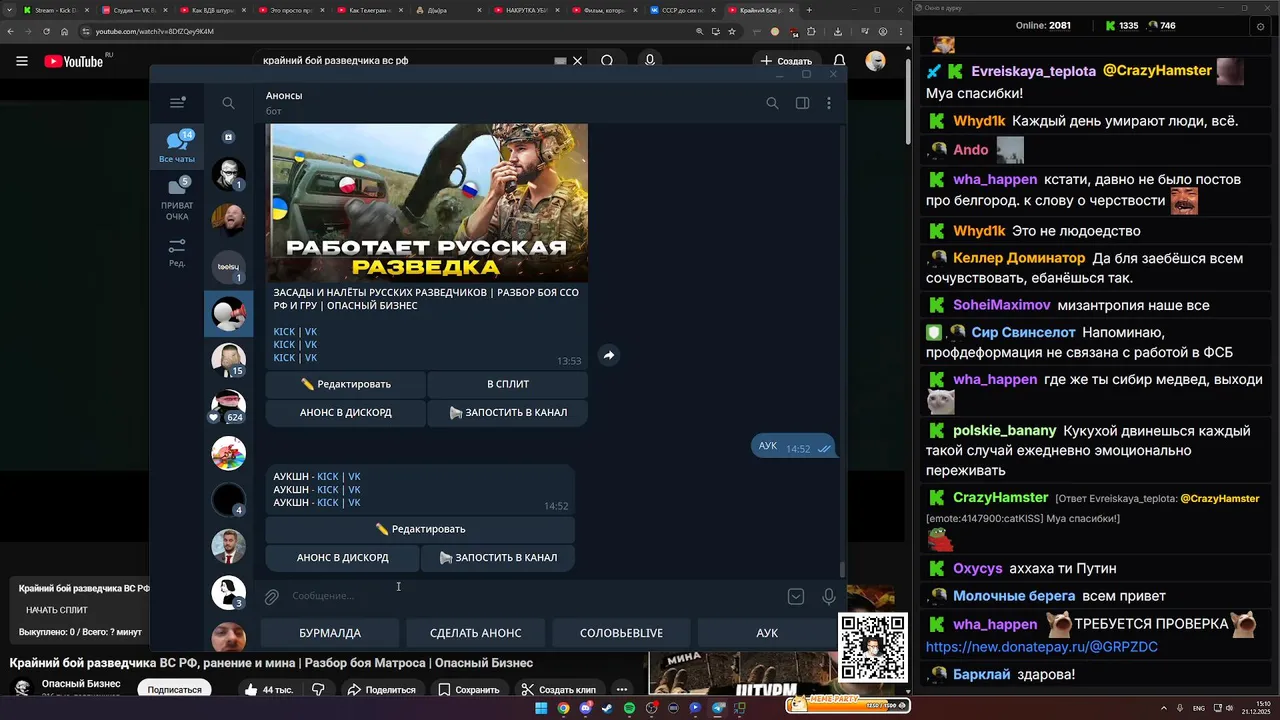Viewport: 1280px width, 720px height.
Task: Click lower 'ЗАПОСТИТЬ В КАНАЛ' button
Action: click(x=498, y=557)
